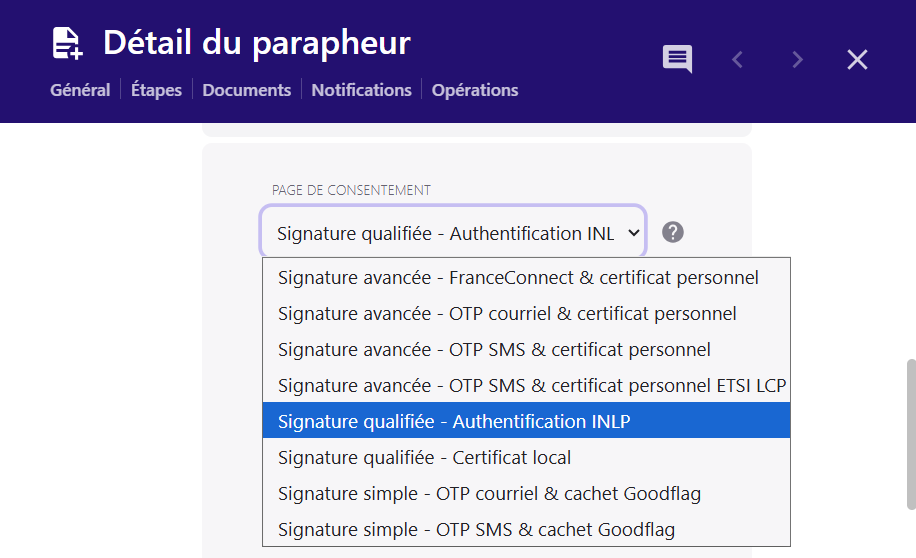
Task: Select Signature avancée FranceConnect & certificat personnel
Action: coord(518,277)
